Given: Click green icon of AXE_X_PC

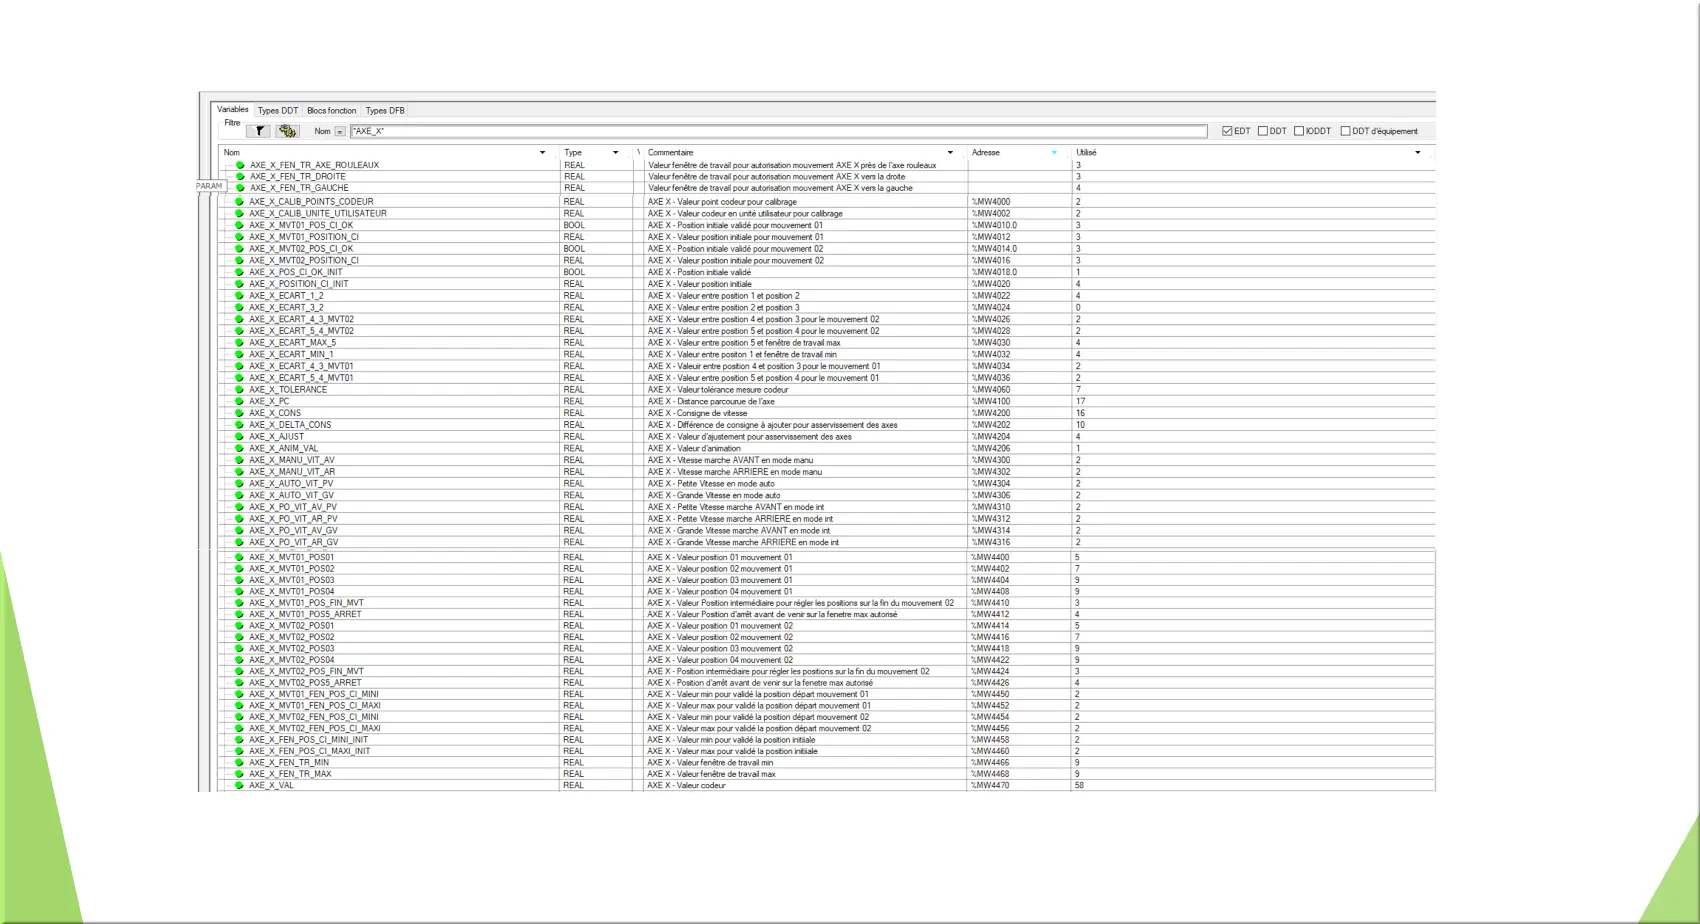Looking at the screenshot, I should pyautogui.click(x=239, y=402).
